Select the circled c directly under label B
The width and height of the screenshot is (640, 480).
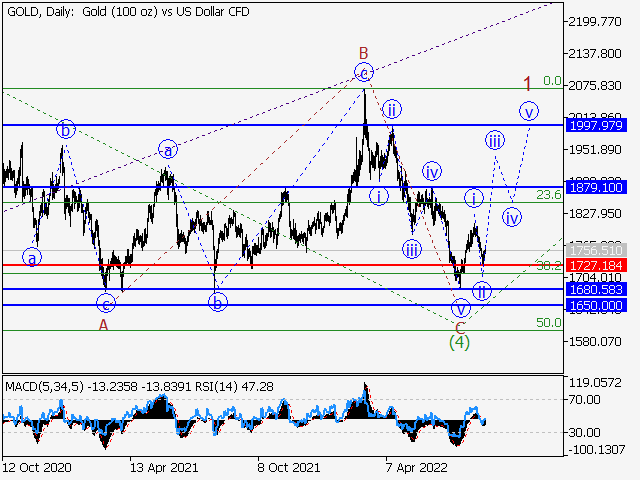364,73
